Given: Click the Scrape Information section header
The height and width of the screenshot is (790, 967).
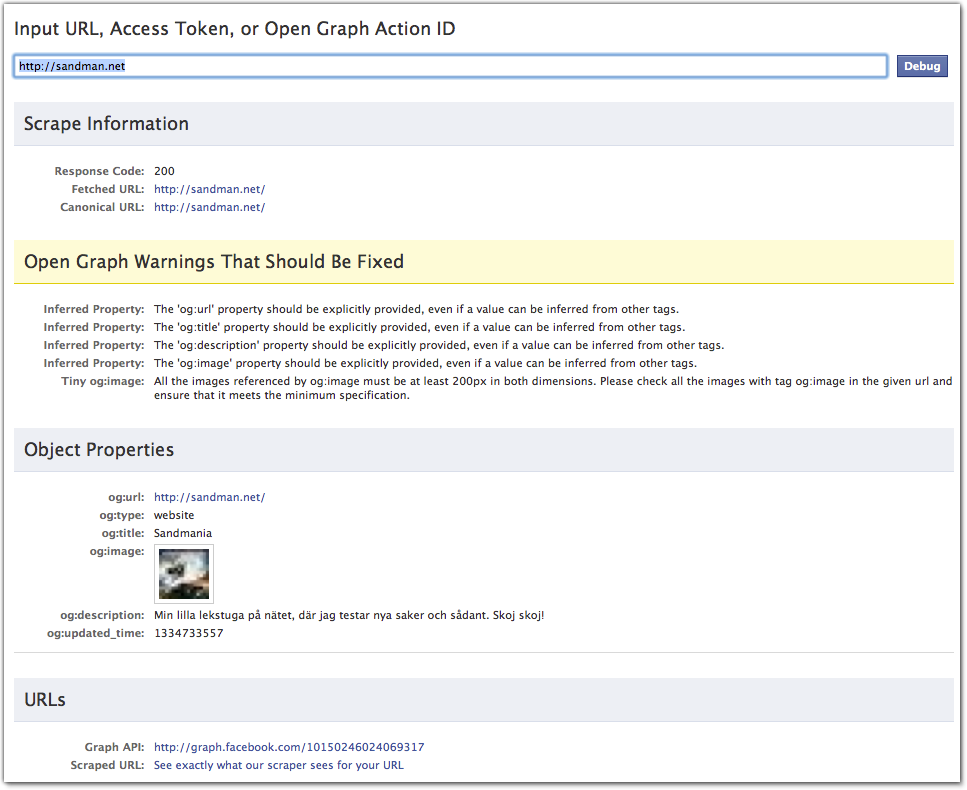Looking at the screenshot, I should pos(106,124).
